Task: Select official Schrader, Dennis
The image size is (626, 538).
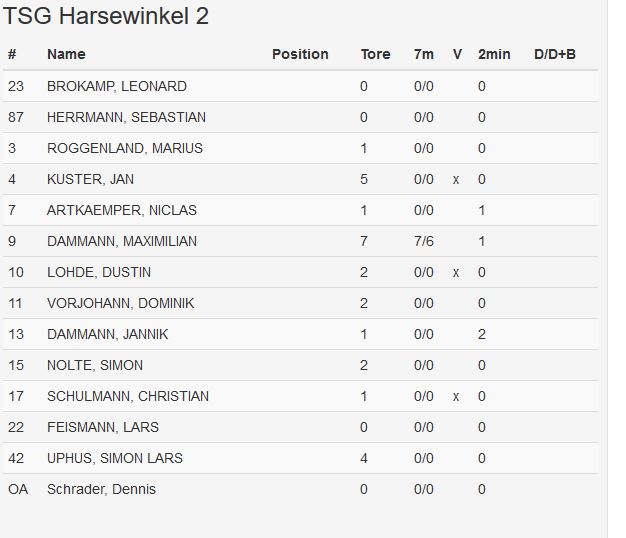Action: point(101,489)
